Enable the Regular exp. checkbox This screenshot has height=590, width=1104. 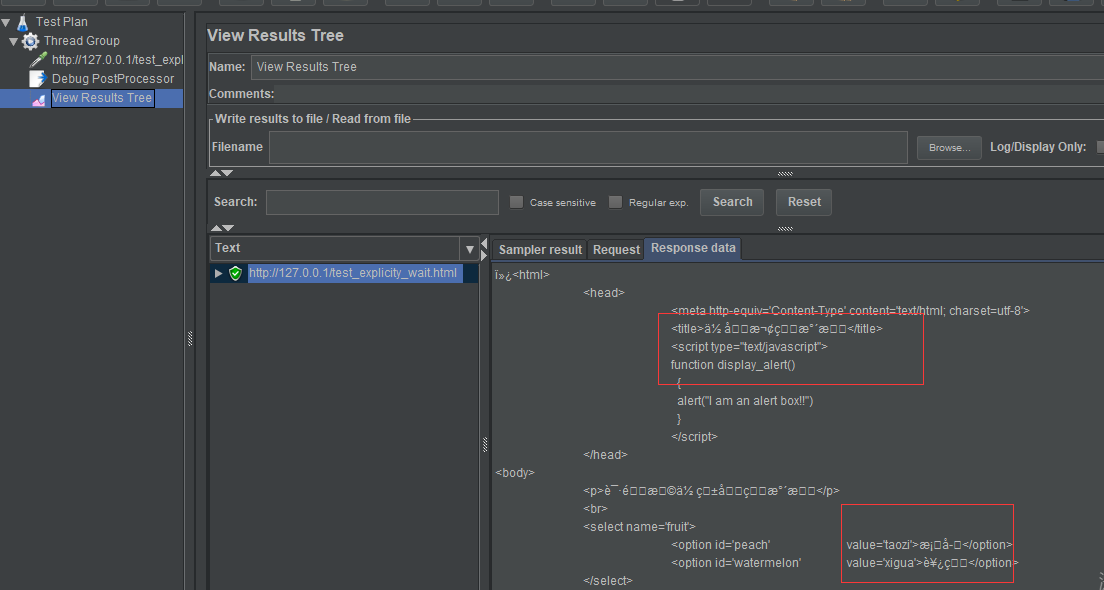[615, 202]
